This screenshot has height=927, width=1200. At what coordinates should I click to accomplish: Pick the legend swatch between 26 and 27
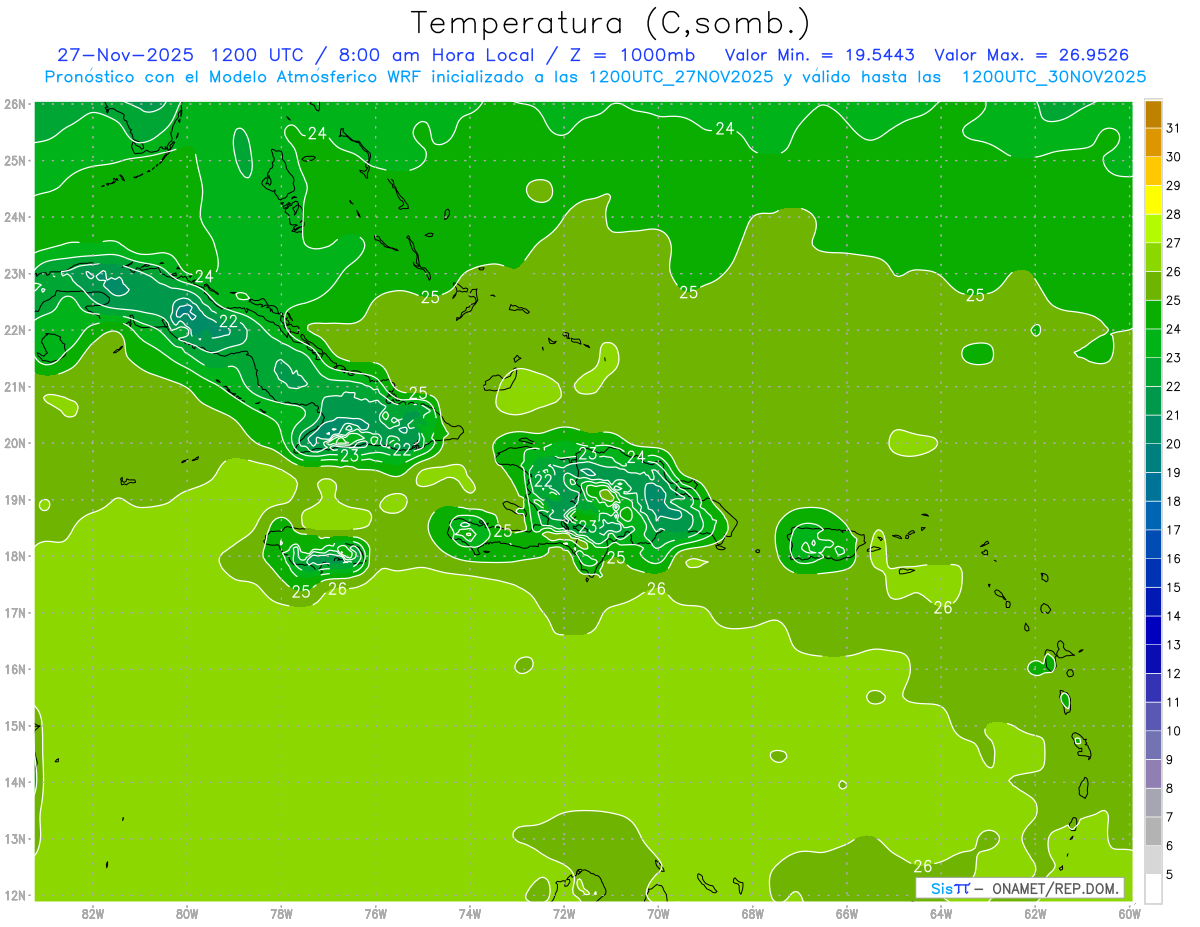coord(1153,257)
